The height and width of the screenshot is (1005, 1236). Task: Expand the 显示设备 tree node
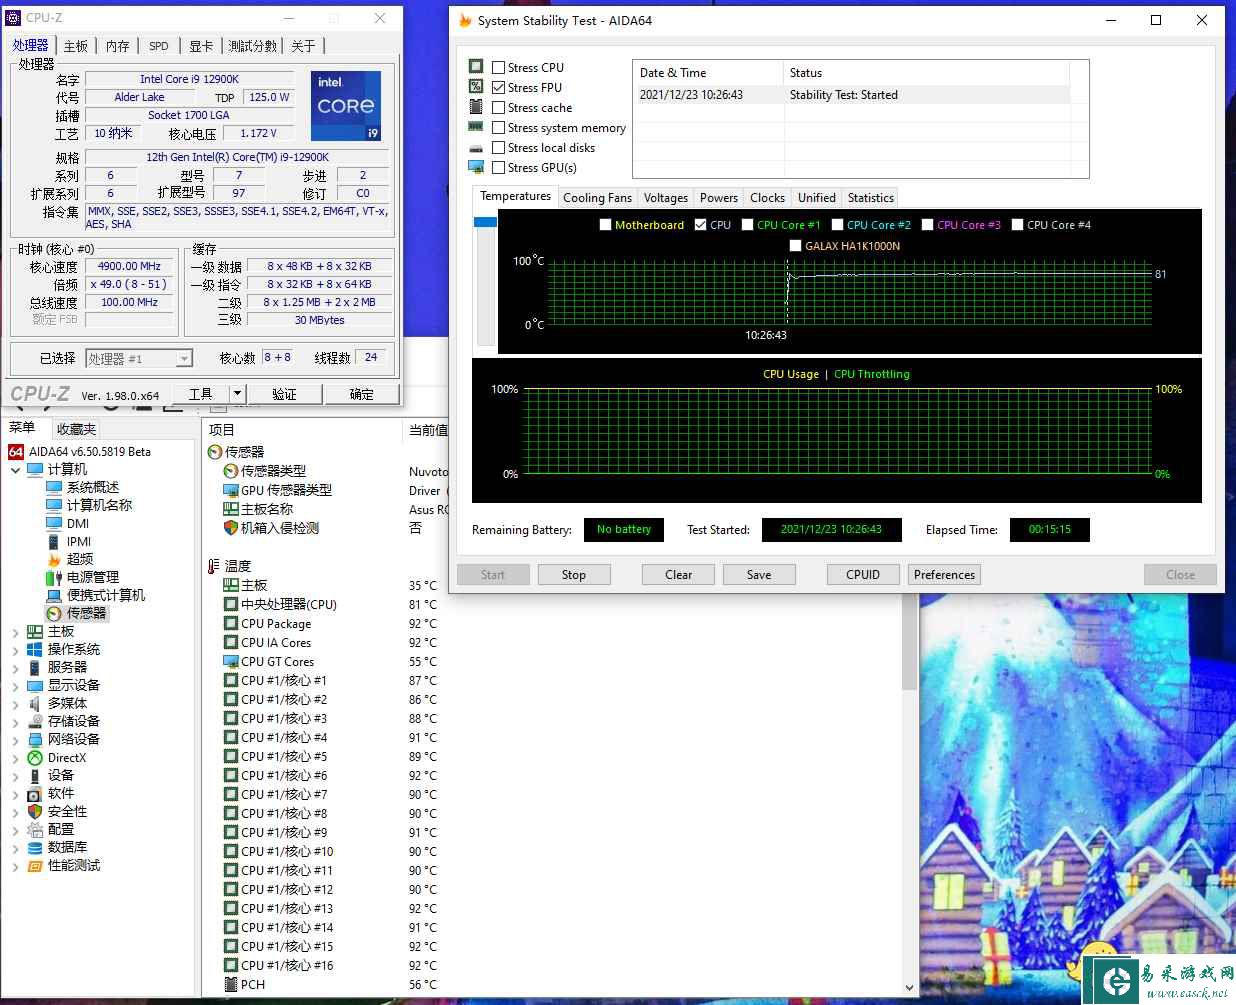coord(15,686)
